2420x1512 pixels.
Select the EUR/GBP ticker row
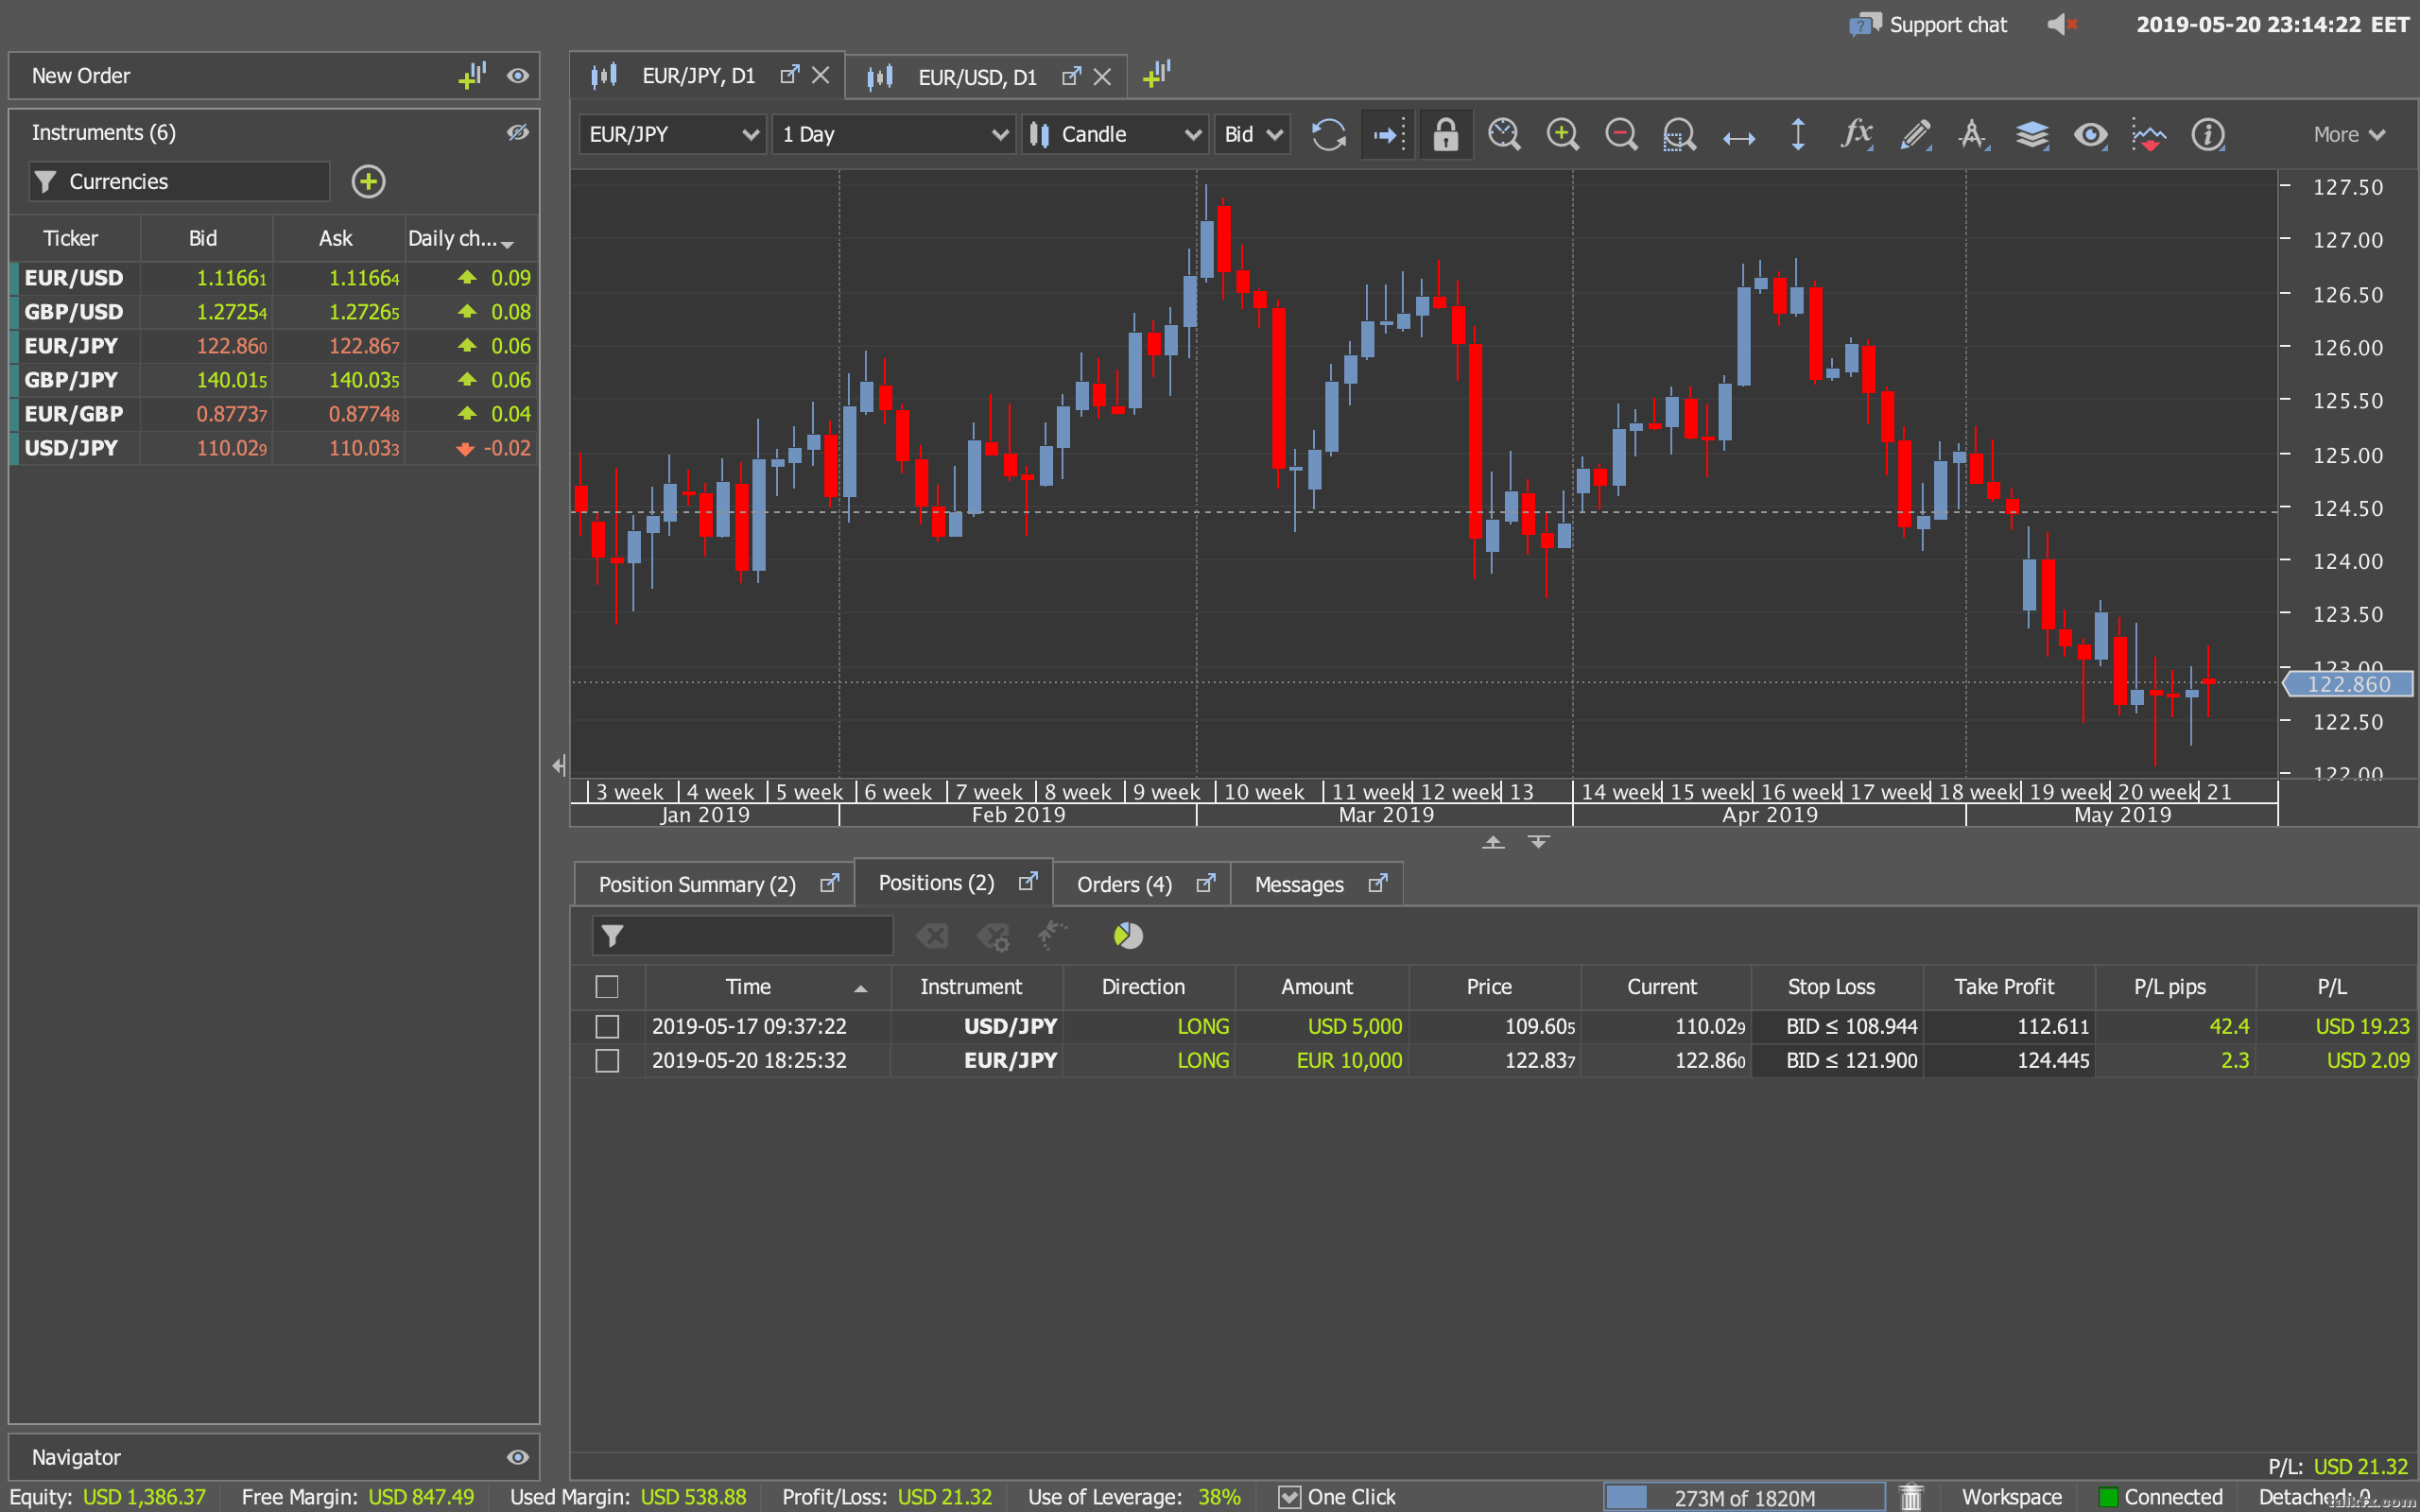272,414
